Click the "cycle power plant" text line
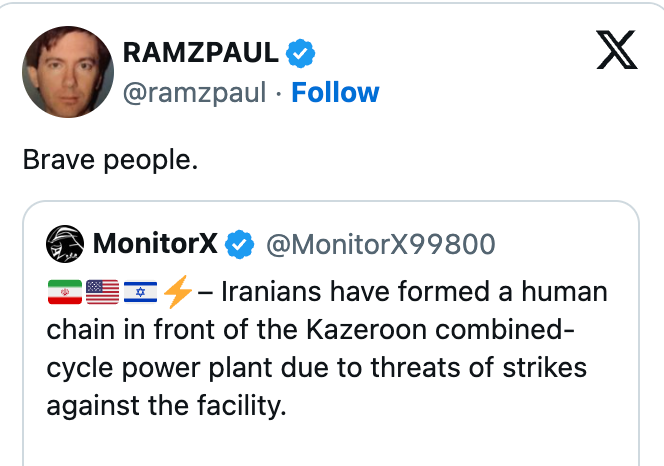This screenshot has width=664, height=466. point(180,368)
